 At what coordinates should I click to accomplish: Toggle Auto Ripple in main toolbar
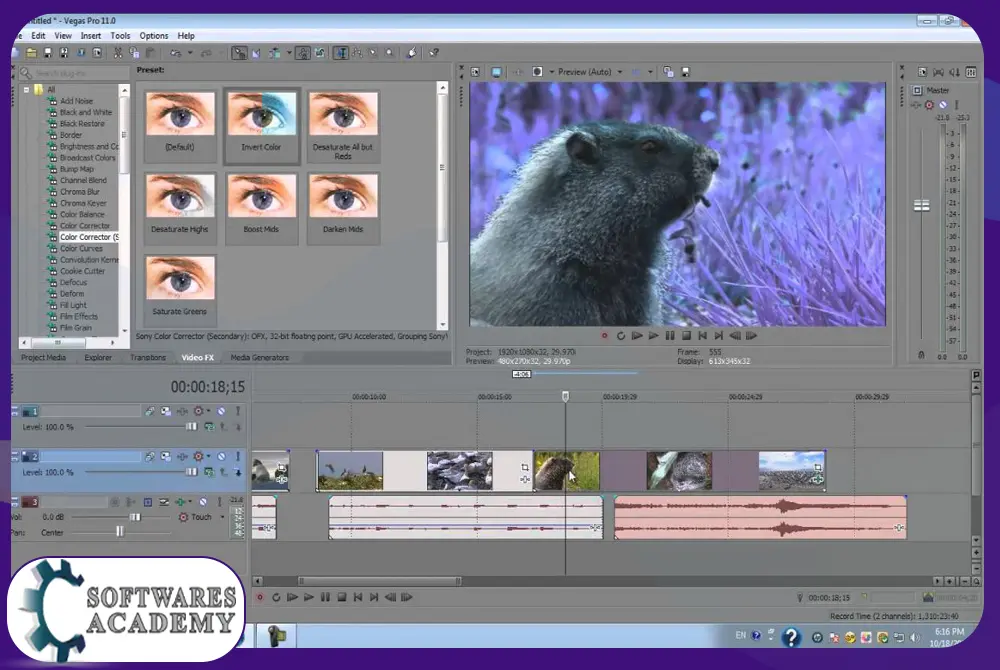274,53
